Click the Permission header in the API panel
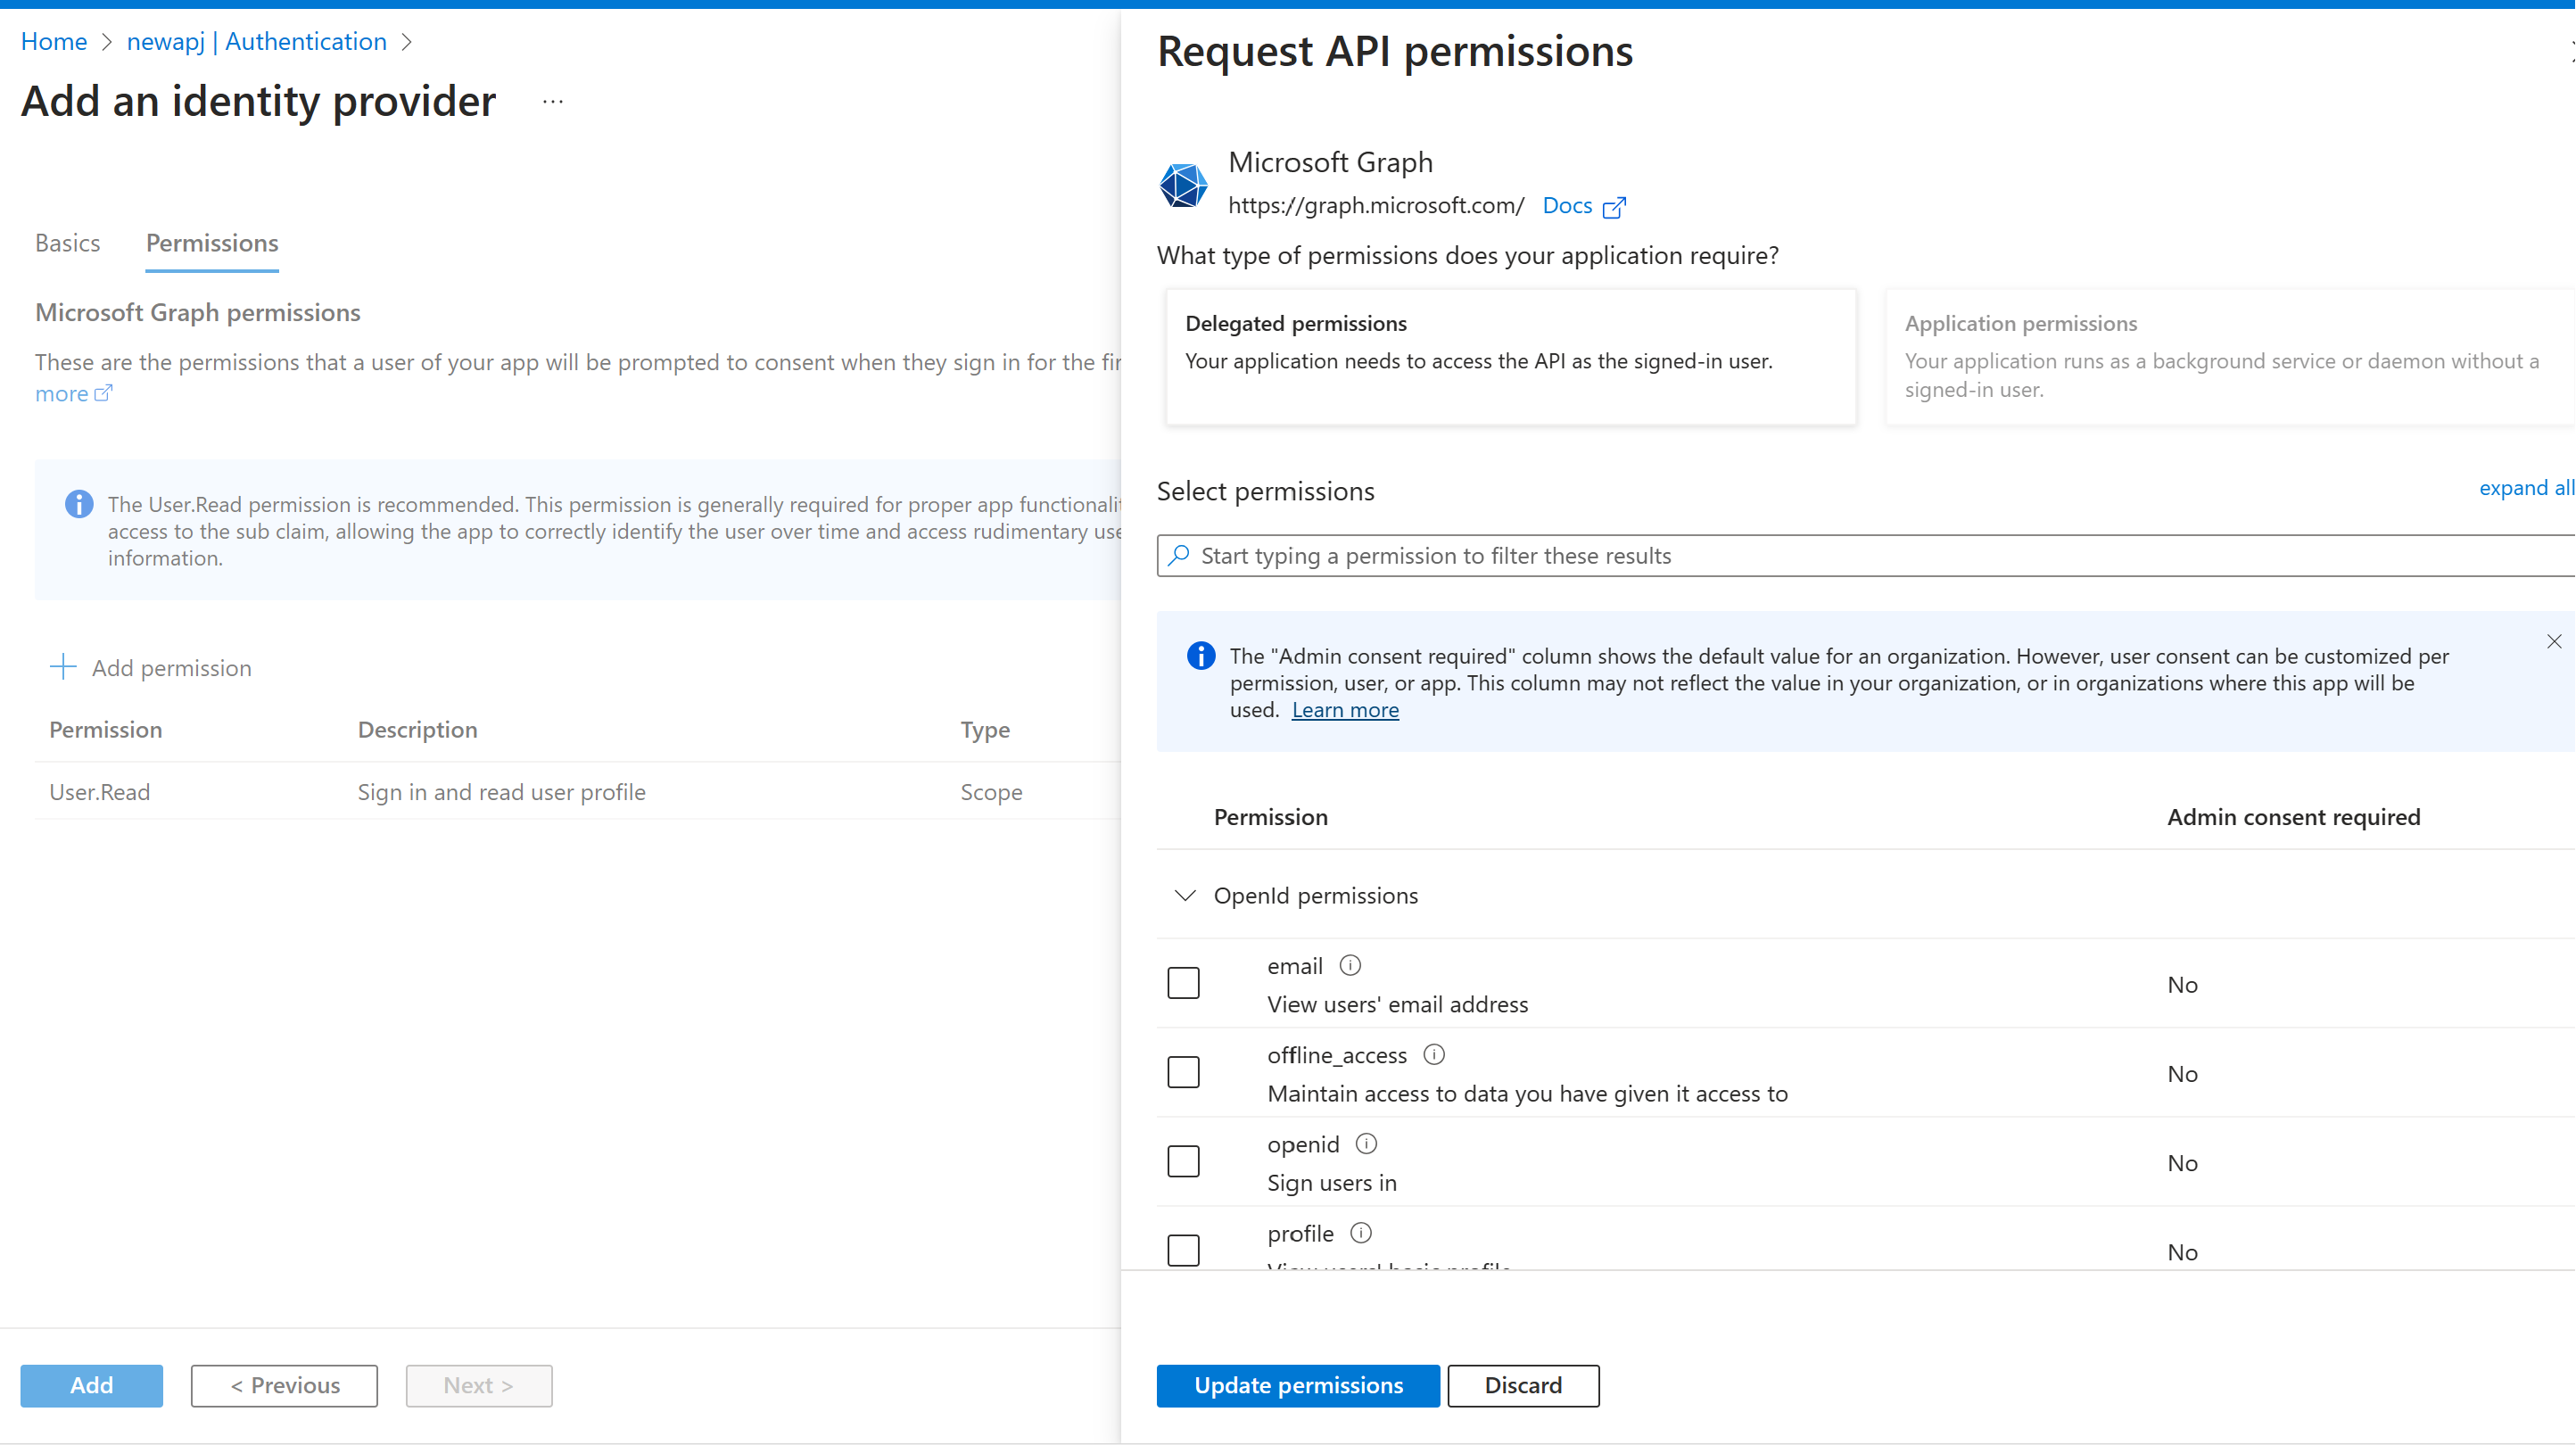Viewport: 2576px width, 1445px height. tap(1270, 817)
